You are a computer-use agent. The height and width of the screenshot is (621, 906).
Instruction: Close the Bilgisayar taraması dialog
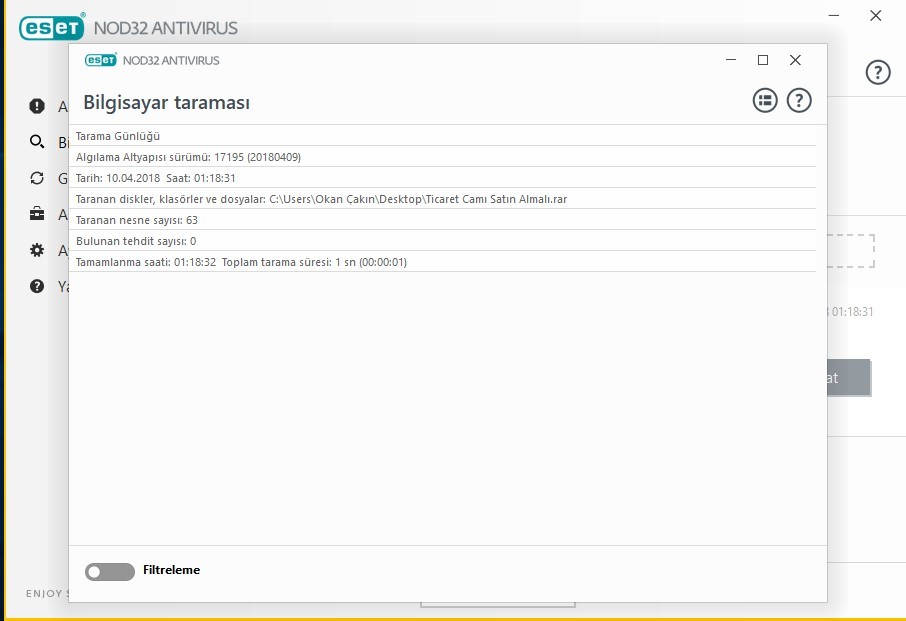[795, 60]
